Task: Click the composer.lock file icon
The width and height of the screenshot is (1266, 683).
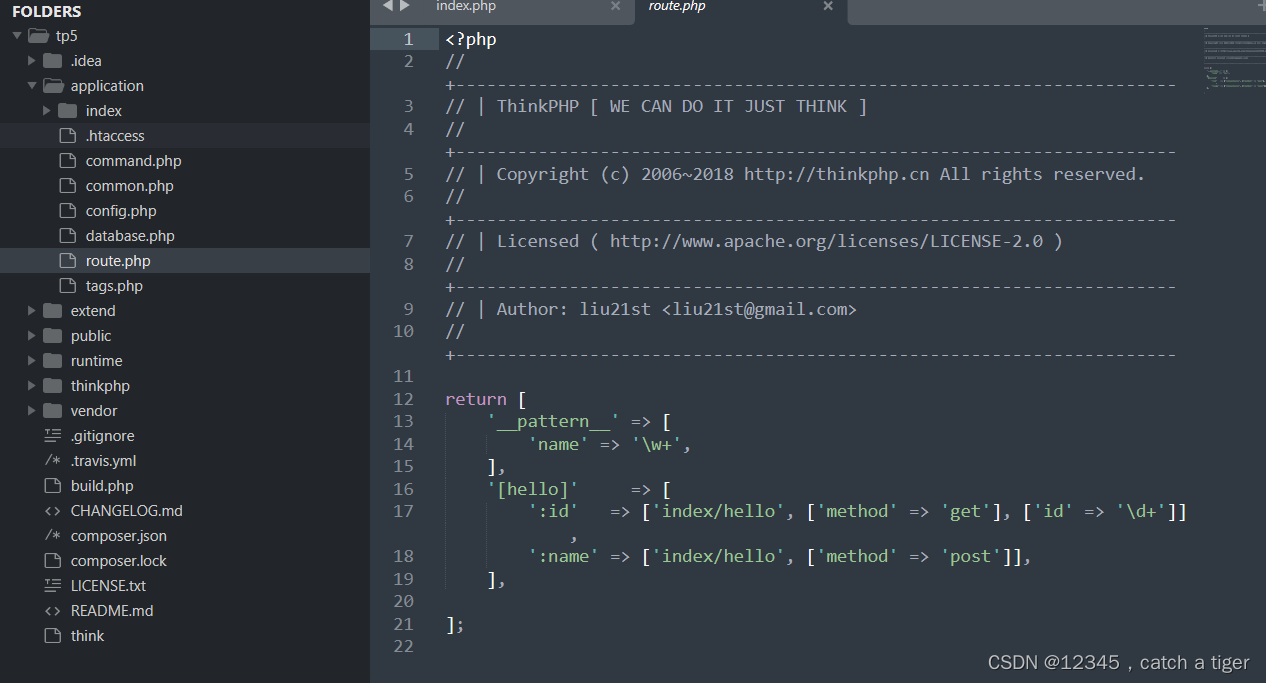Action: [52, 561]
